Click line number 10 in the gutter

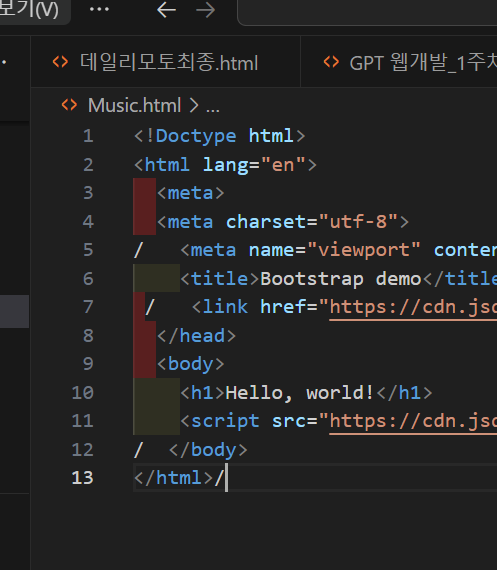point(83,393)
